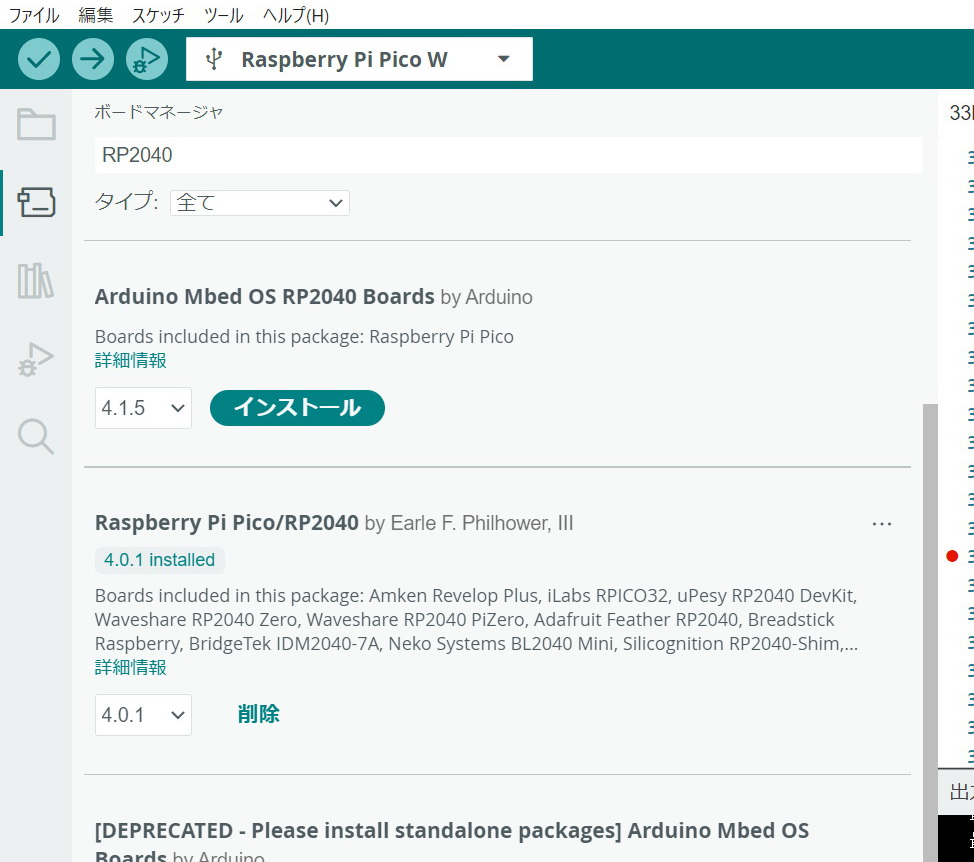Open more options for Raspberry Pi Pico/RP2040

[x=881, y=524]
